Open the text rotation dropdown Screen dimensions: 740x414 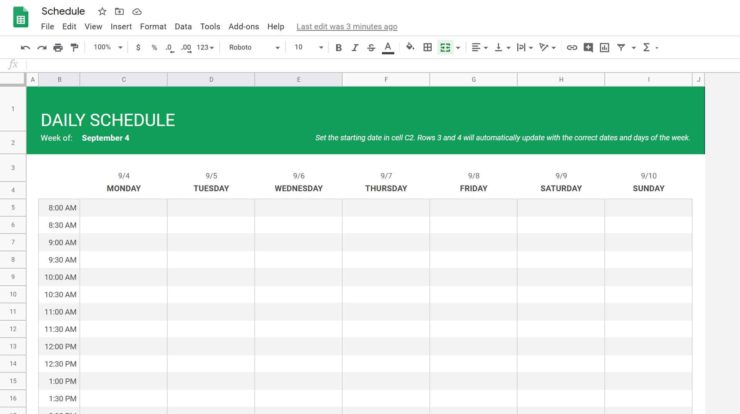tap(547, 48)
